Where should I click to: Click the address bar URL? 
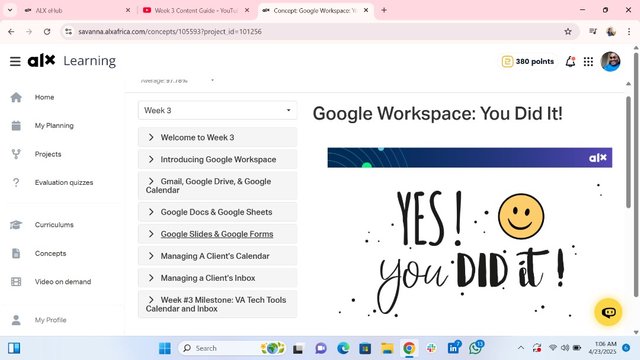170,31
